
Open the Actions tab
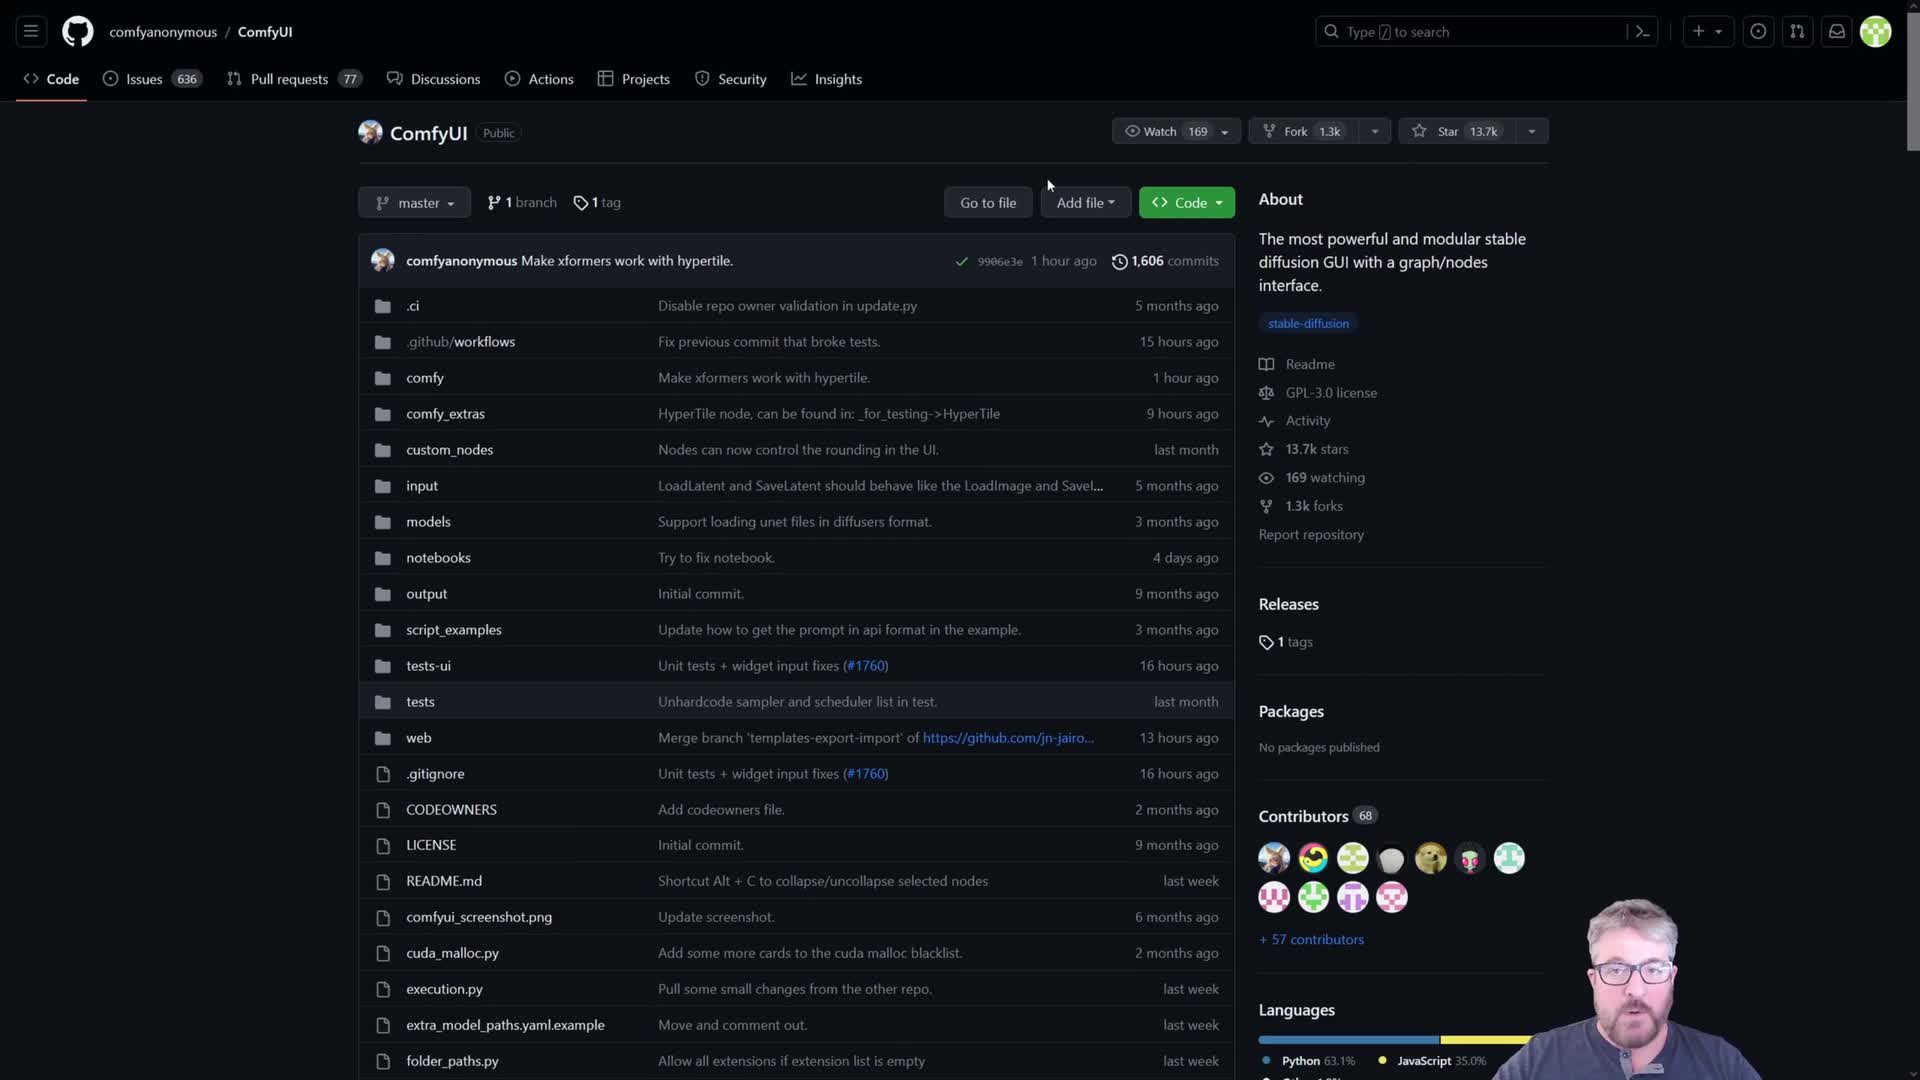coord(539,79)
